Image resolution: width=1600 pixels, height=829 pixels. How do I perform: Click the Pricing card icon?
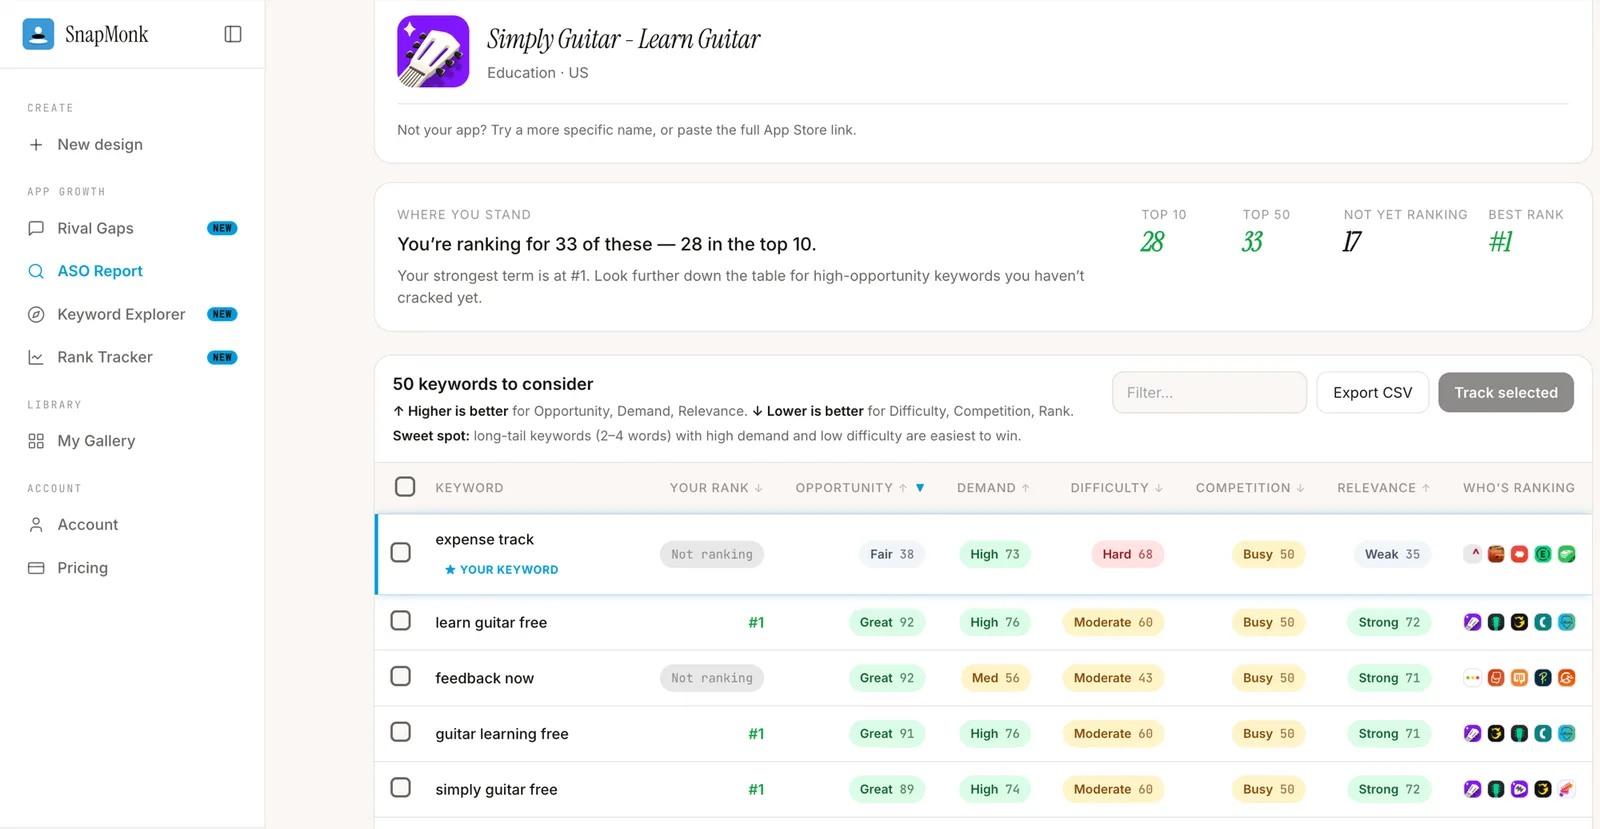36,568
